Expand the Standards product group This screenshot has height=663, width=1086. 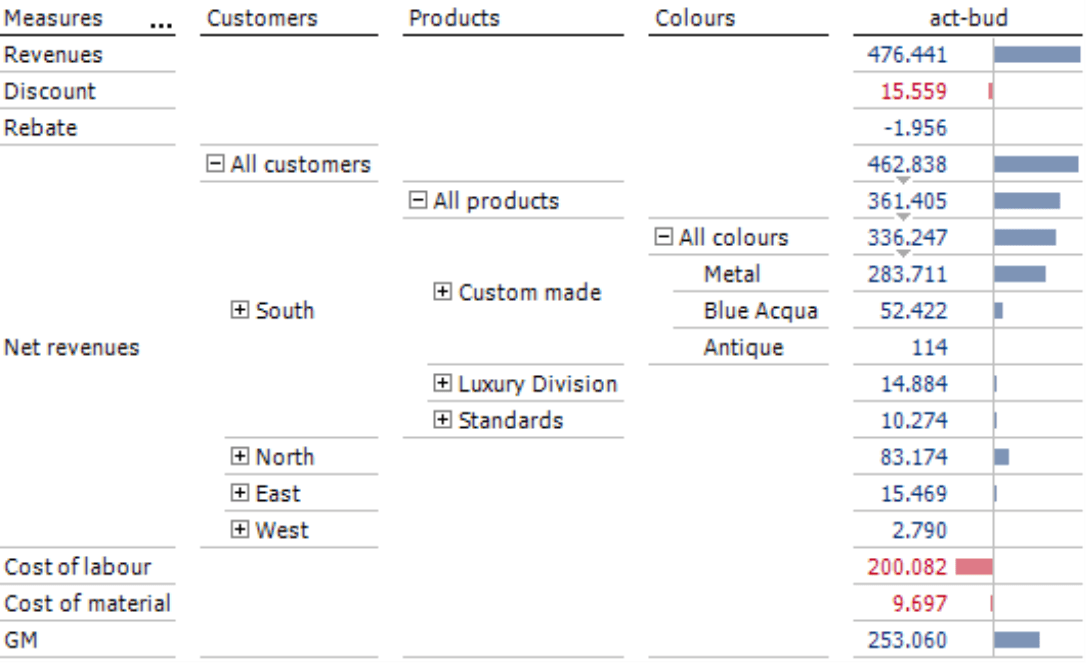443,420
